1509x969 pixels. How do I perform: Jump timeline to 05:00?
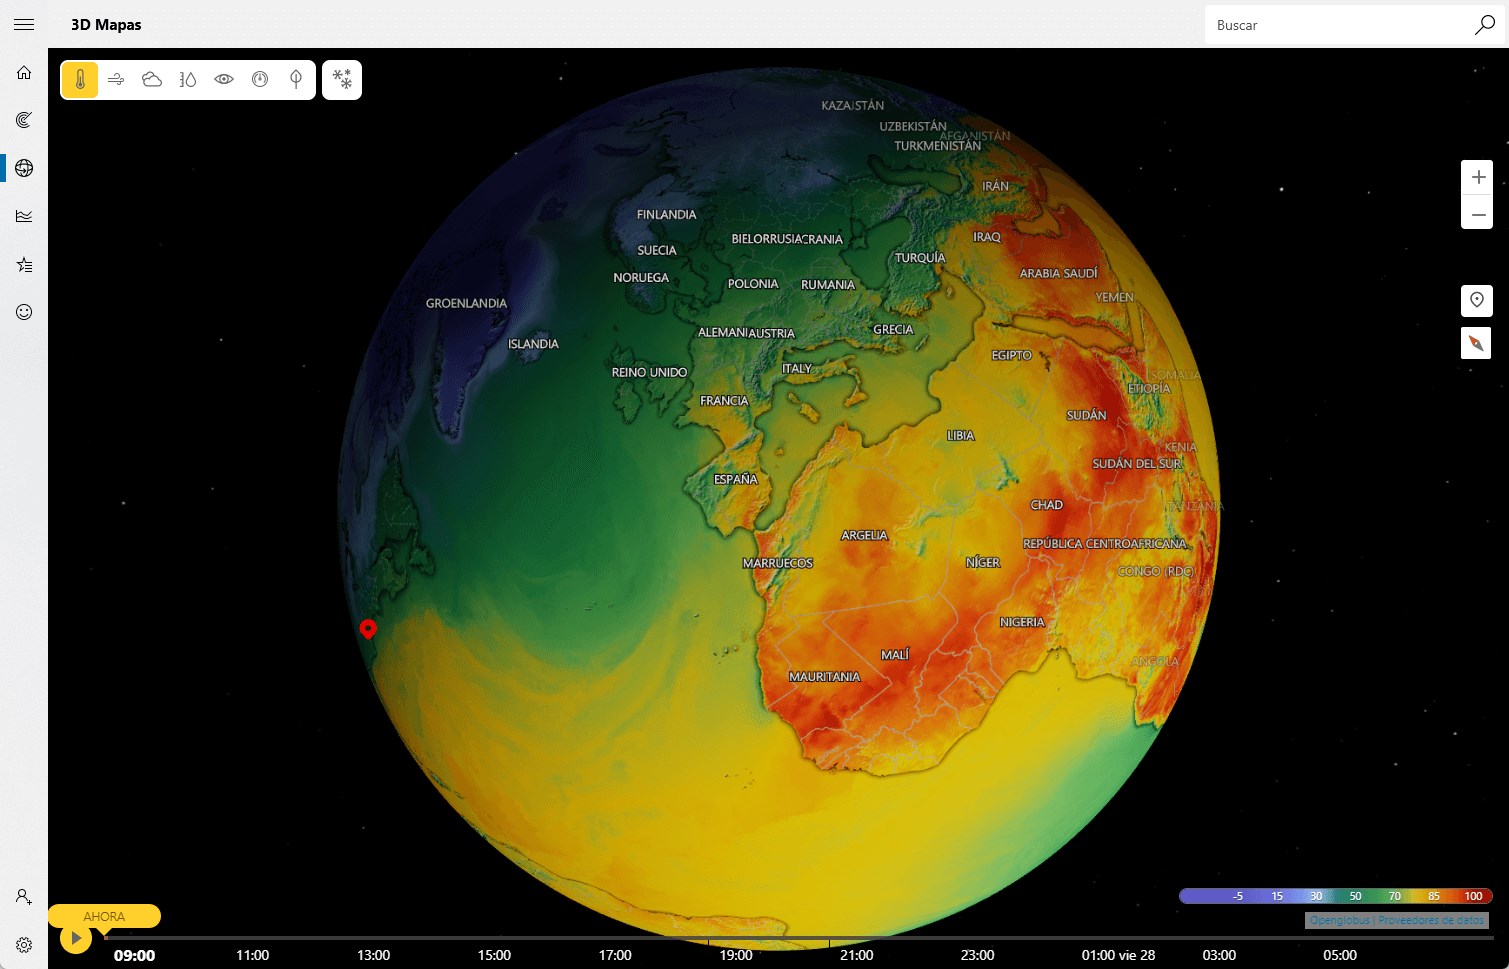click(x=1340, y=955)
